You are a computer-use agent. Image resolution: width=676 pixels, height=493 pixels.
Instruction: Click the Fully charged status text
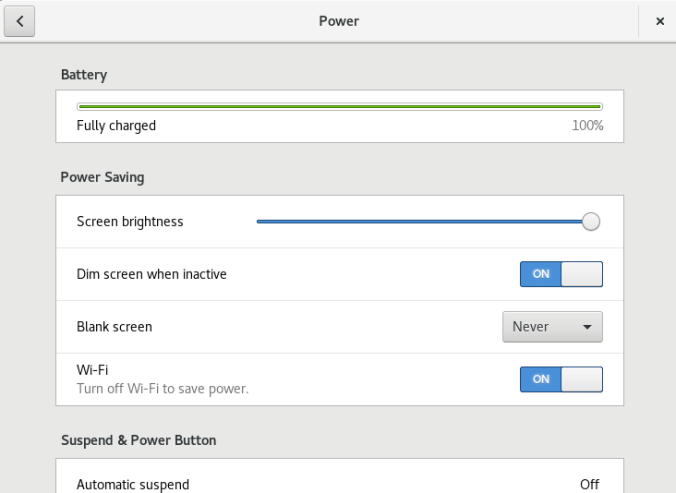click(x=116, y=126)
